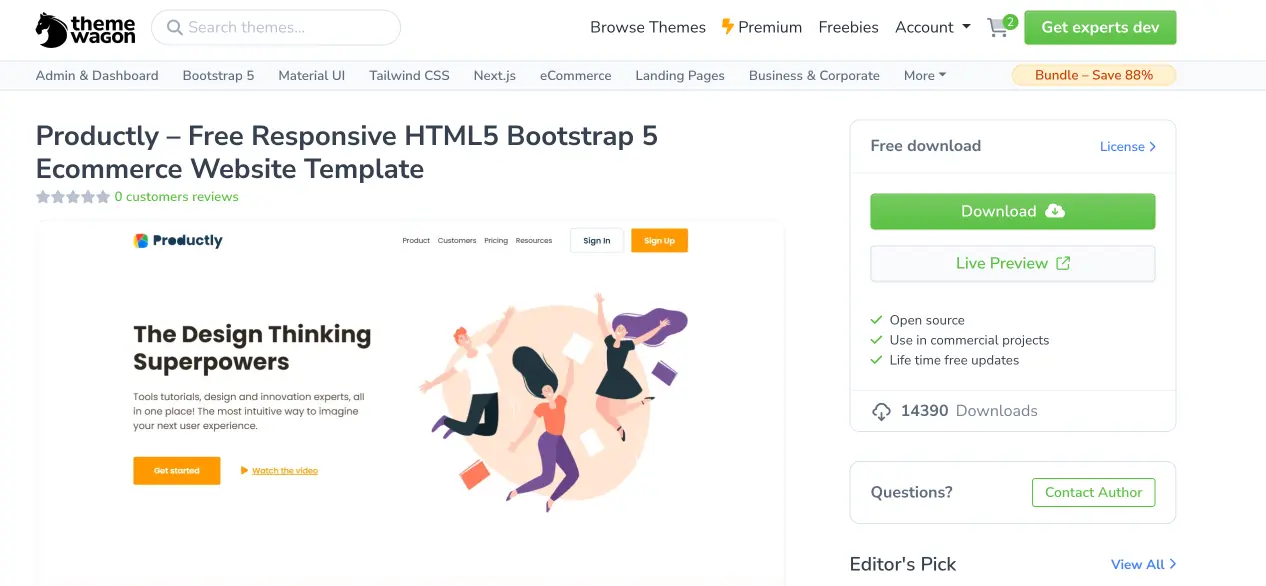Click orange Sign Up in preview
This screenshot has height=586, width=1266.
[x=659, y=240]
